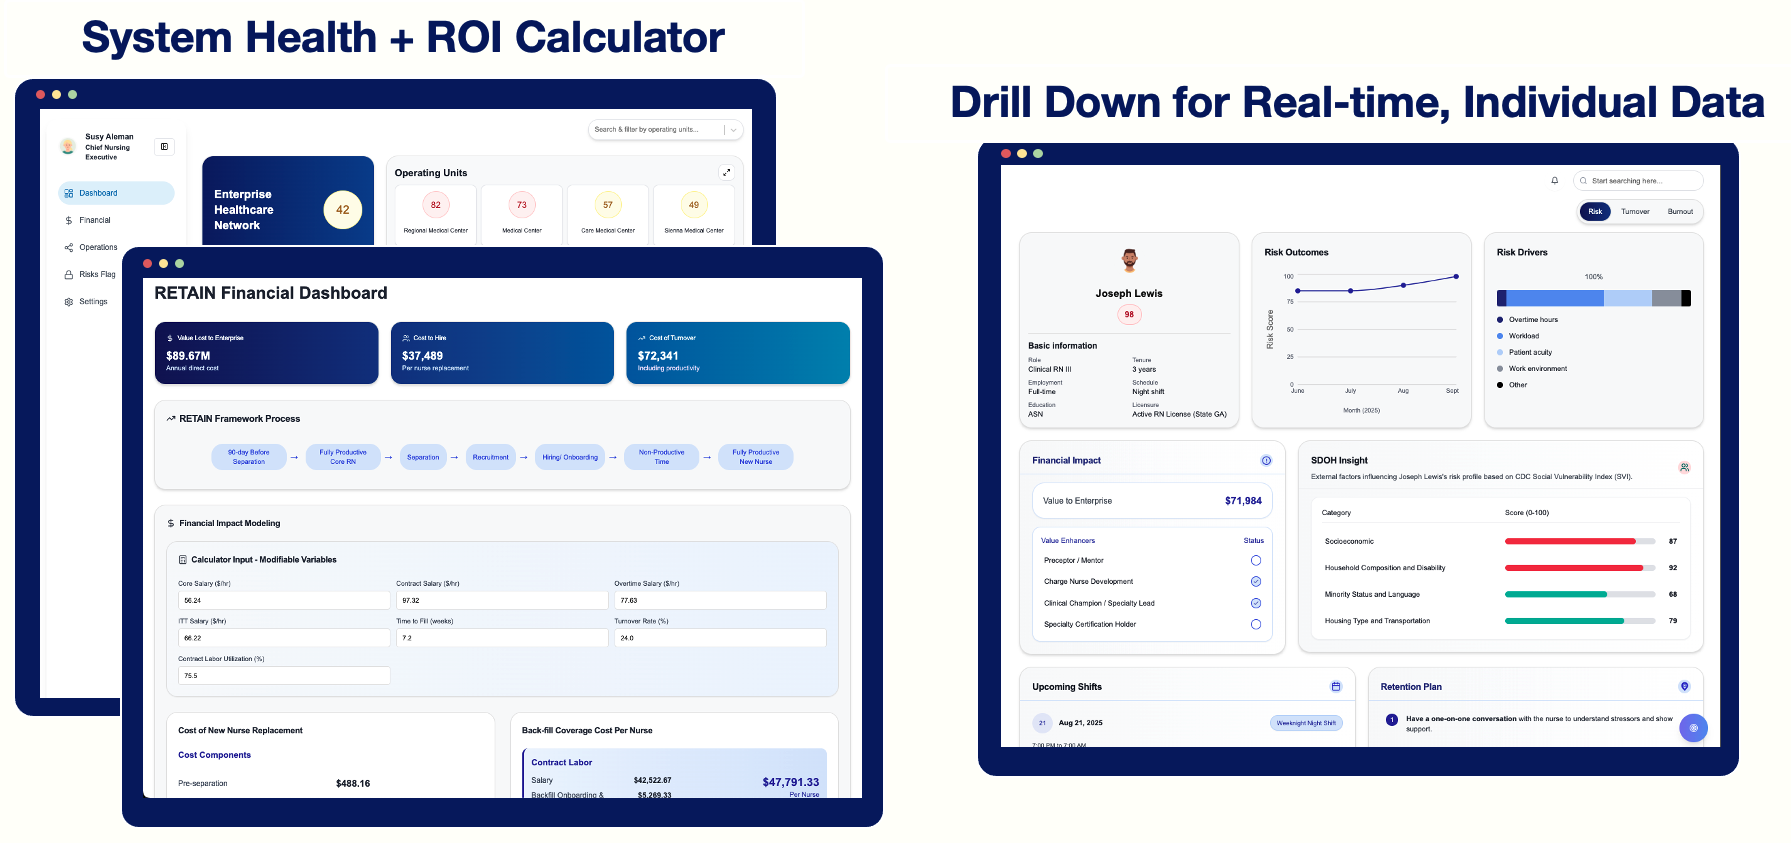The width and height of the screenshot is (1791, 843).
Task: Click the people icon on Cost to Hire card
Action: (406, 338)
